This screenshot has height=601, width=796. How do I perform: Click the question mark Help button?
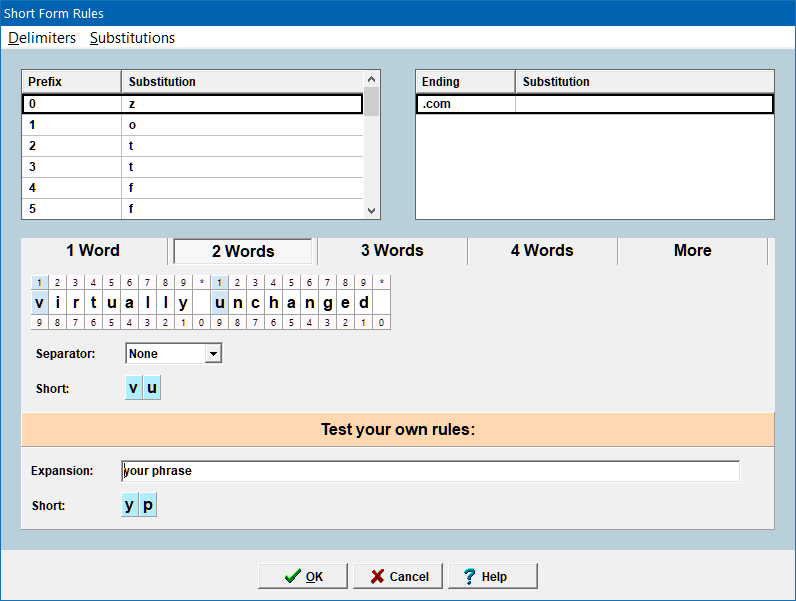click(x=492, y=576)
